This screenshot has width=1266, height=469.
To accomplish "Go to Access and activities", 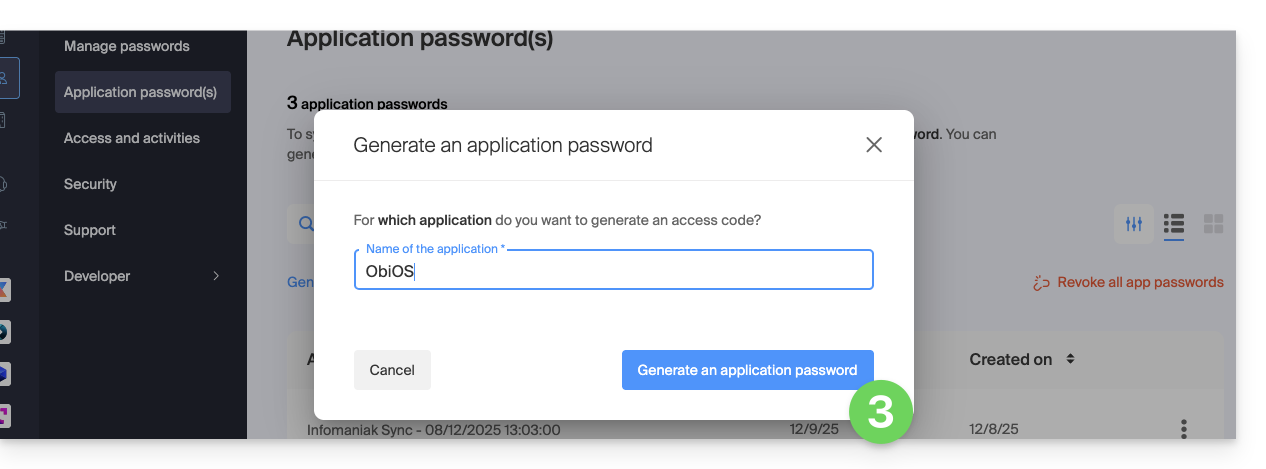I will [x=132, y=138].
